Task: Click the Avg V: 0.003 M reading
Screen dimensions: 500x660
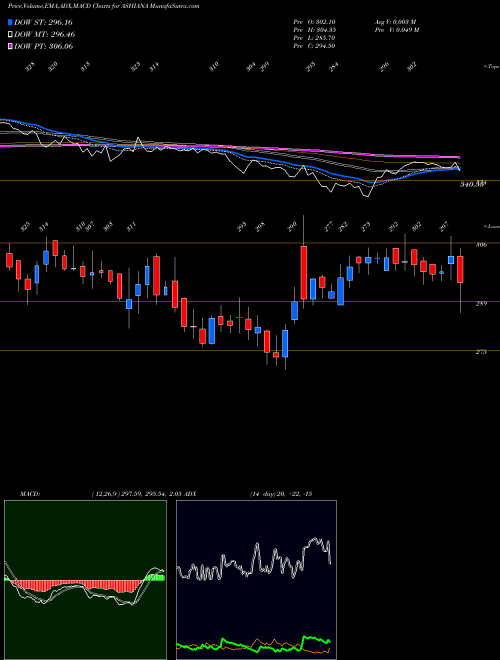Action: pos(395,22)
